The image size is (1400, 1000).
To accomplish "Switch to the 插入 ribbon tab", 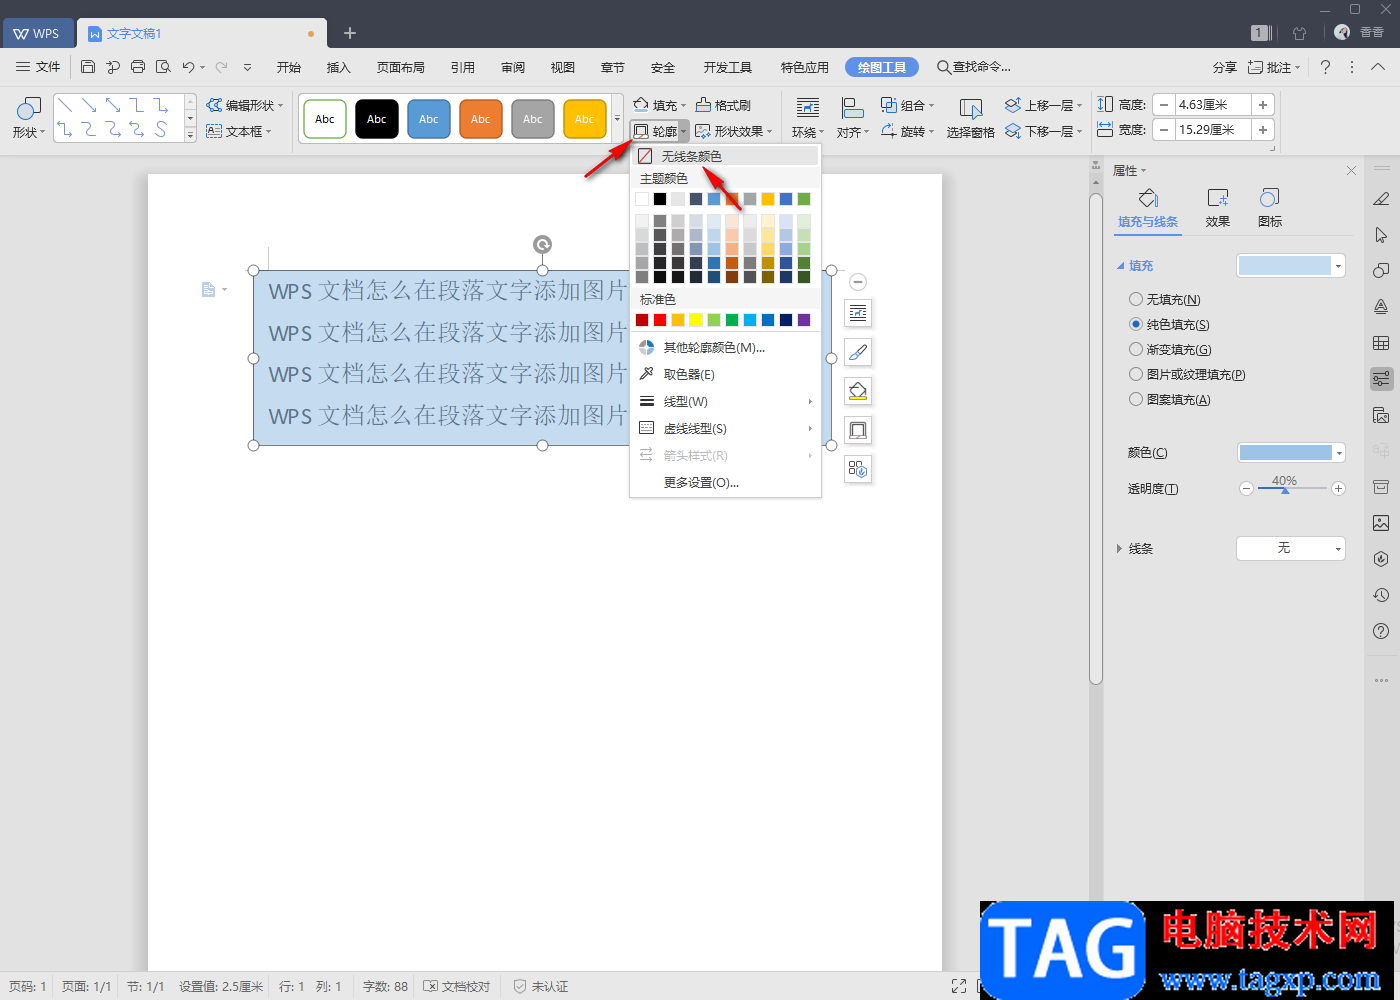I will (339, 67).
